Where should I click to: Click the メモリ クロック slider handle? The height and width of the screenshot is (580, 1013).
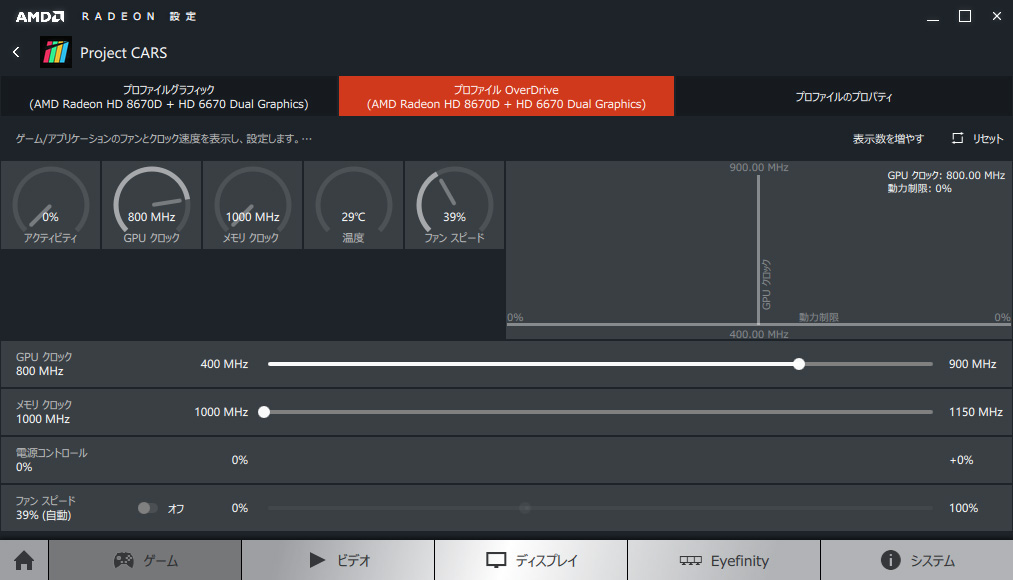pyautogui.click(x=264, y=412)
